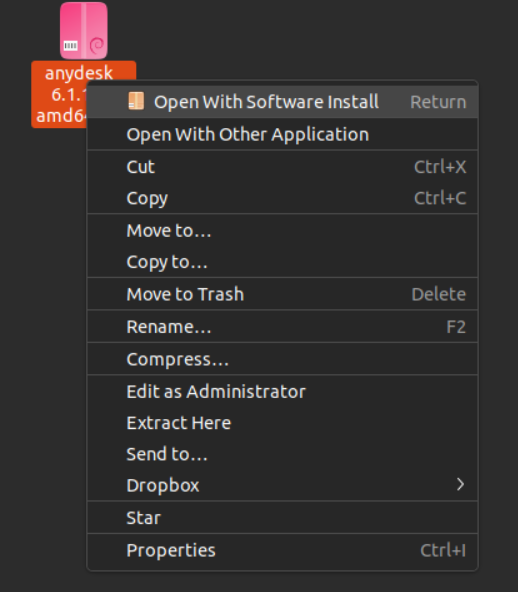Select Move to… option
This screenshot has width=518, height=592.
282,230
